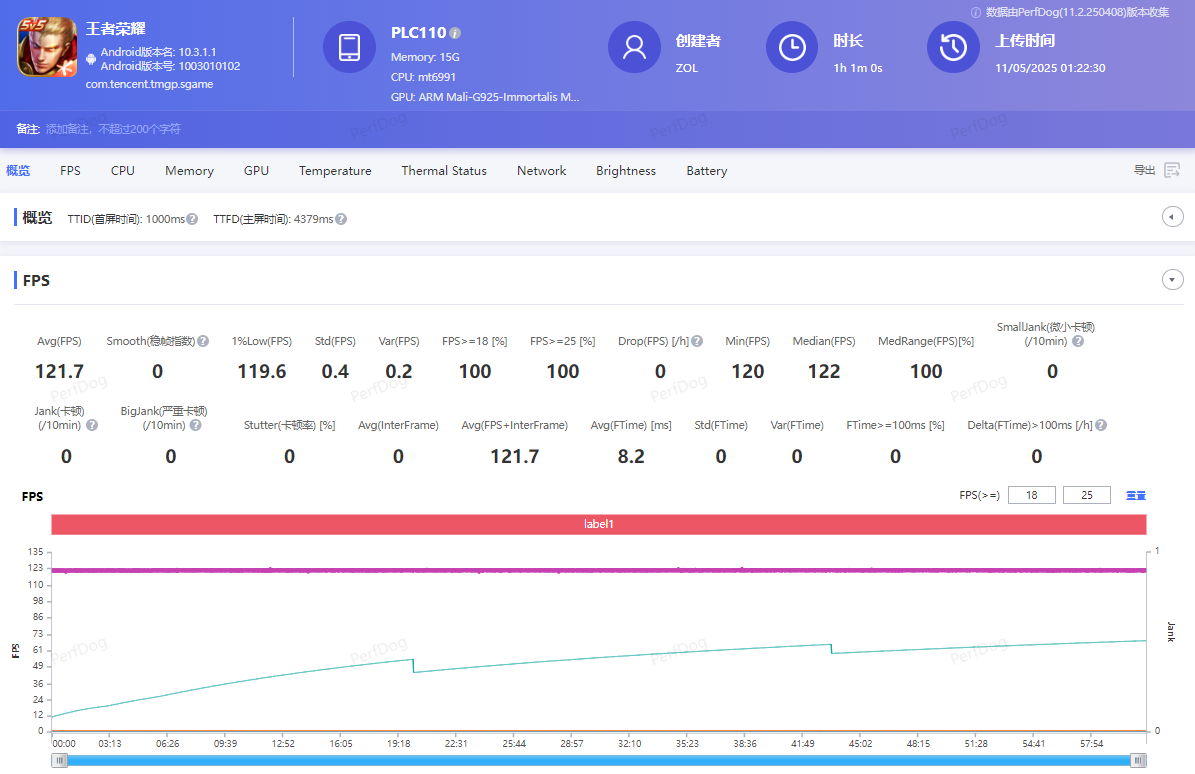Collapse the FPS section panel
Viewport: 1195px width, 774px height.
[x=1173, y=280]
